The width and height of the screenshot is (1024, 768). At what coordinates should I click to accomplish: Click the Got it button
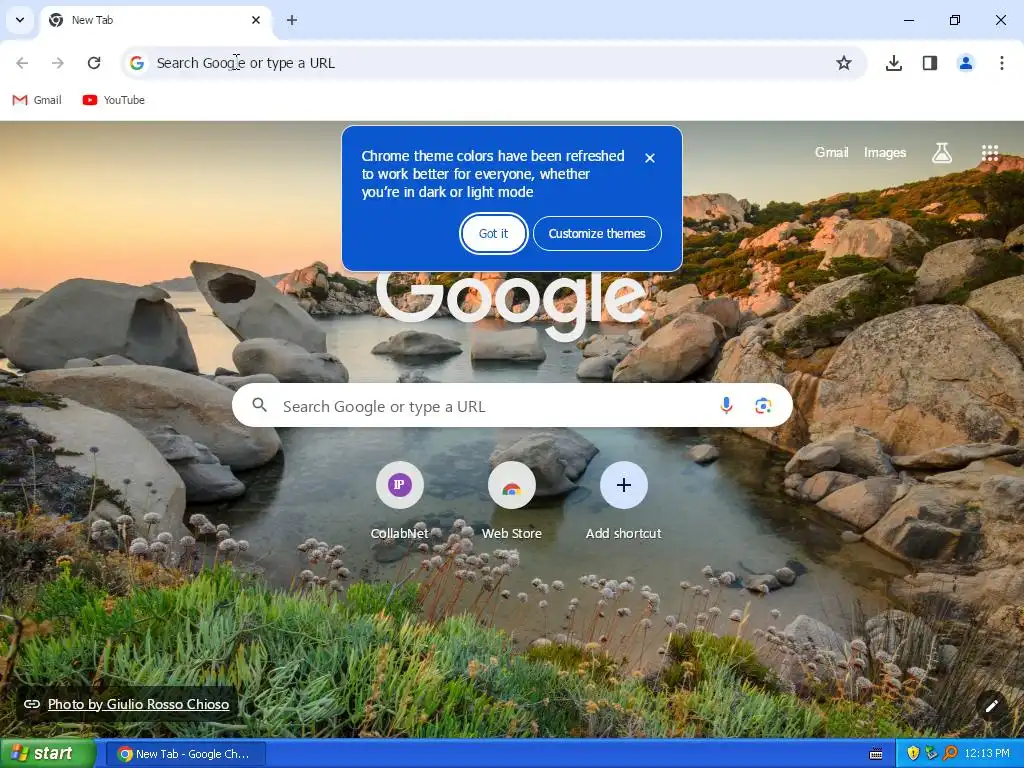(x=493, y=234)
